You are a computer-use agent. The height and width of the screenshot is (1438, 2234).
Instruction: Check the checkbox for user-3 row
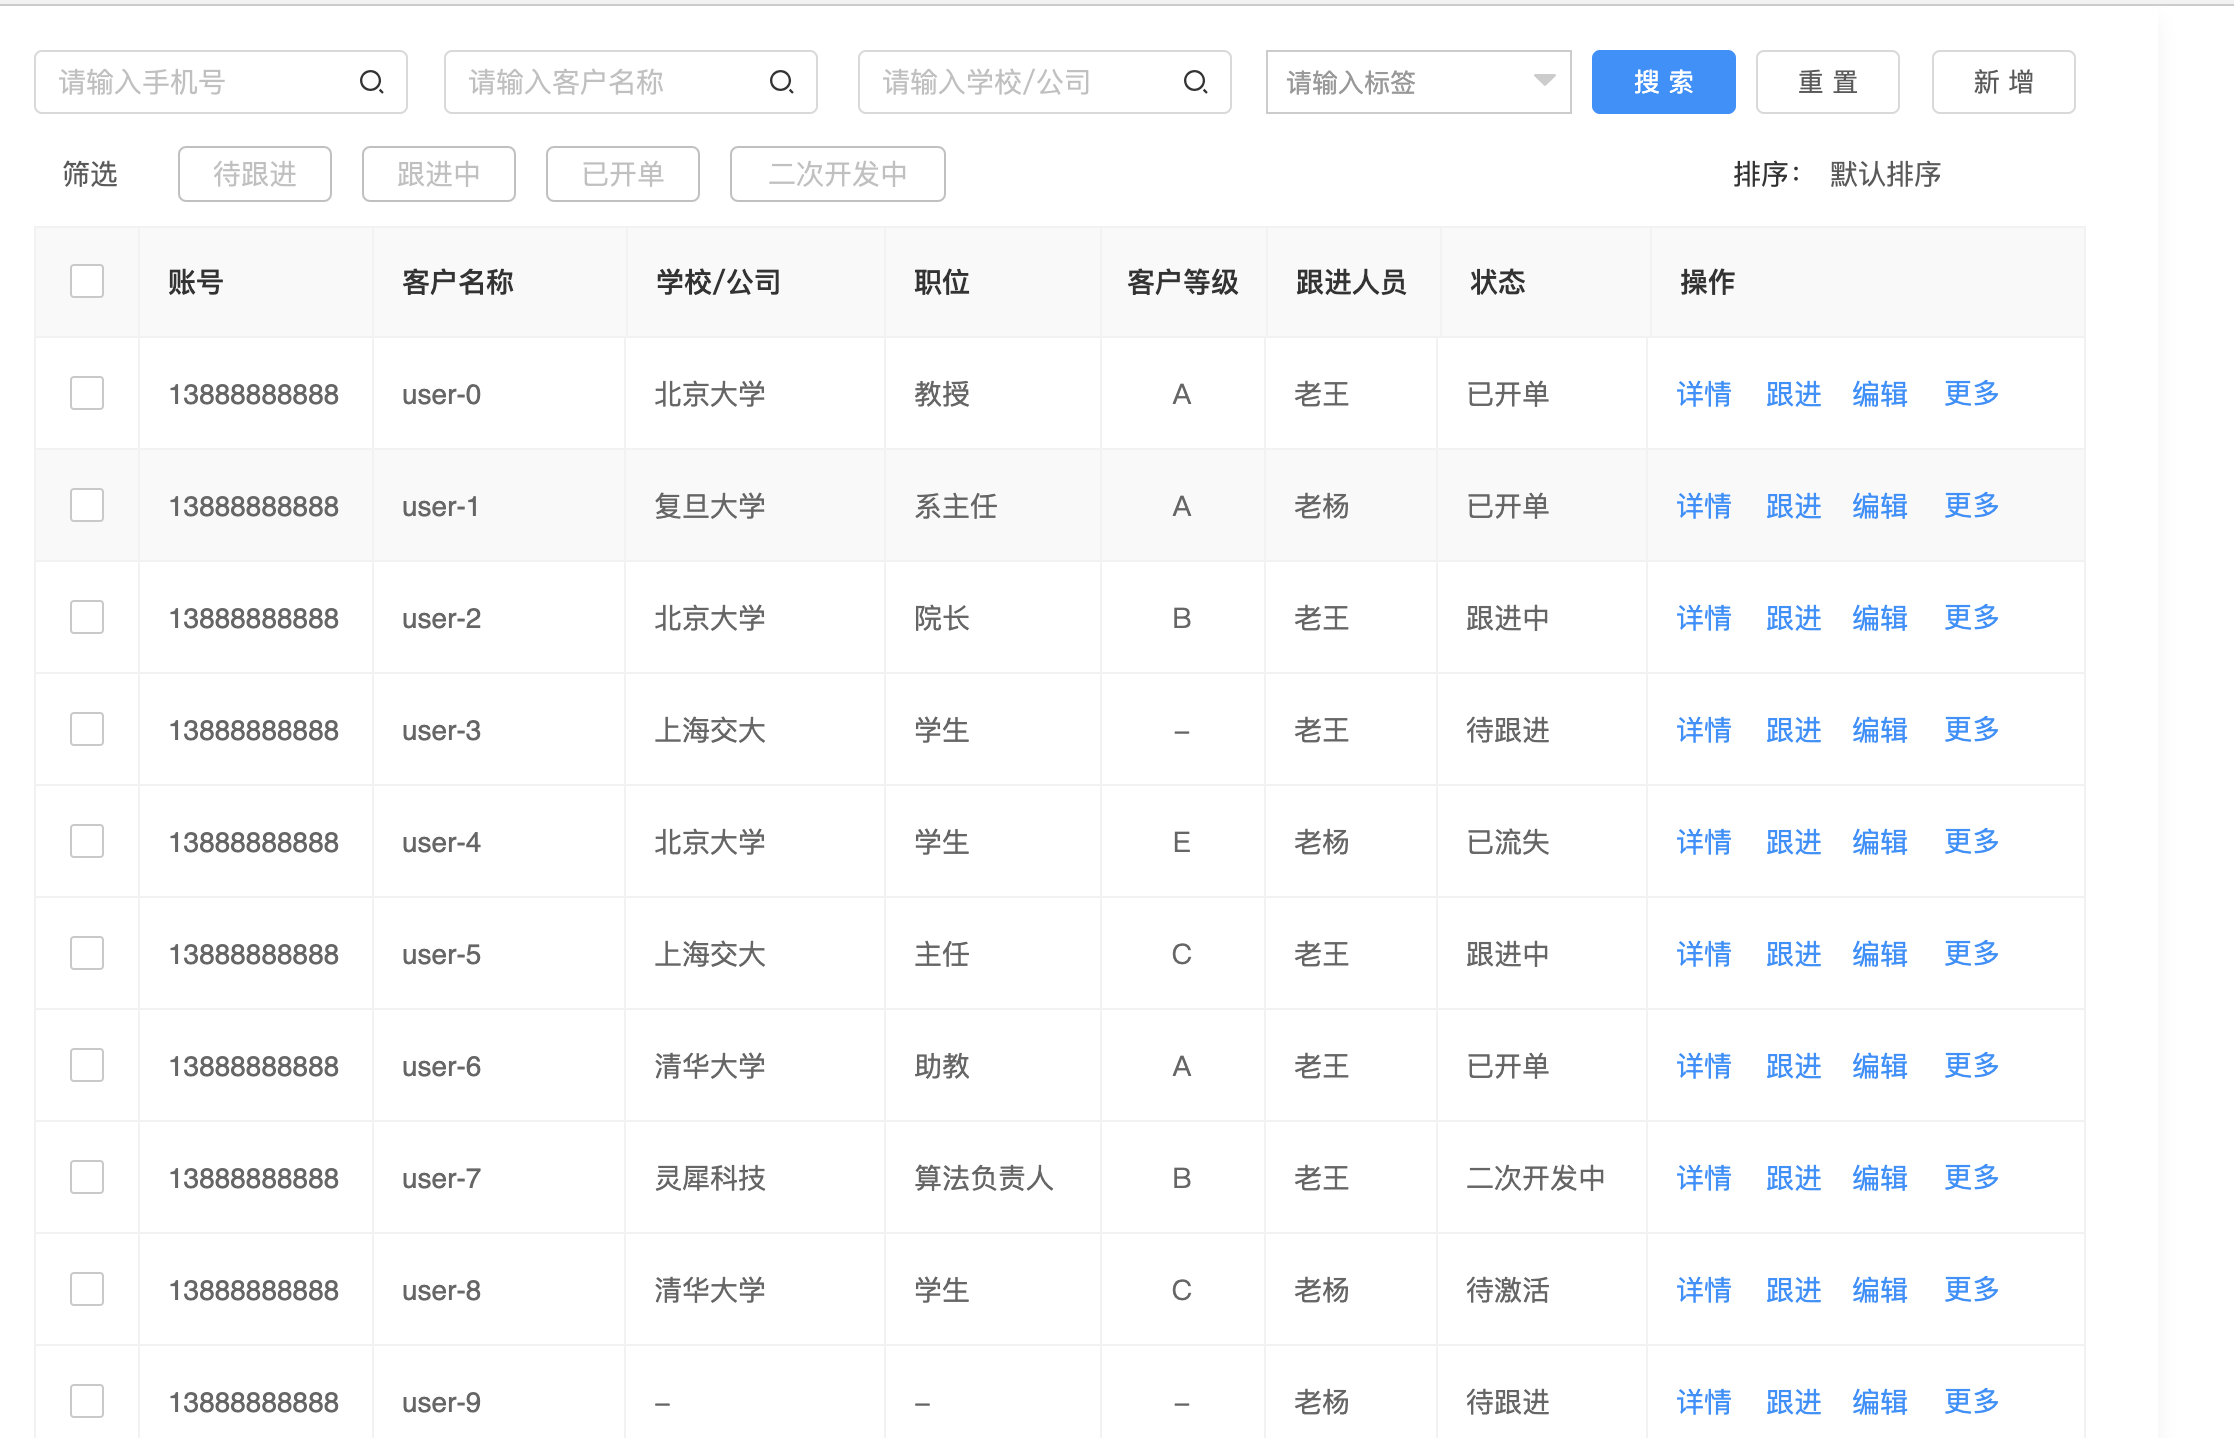click(87, 729)
